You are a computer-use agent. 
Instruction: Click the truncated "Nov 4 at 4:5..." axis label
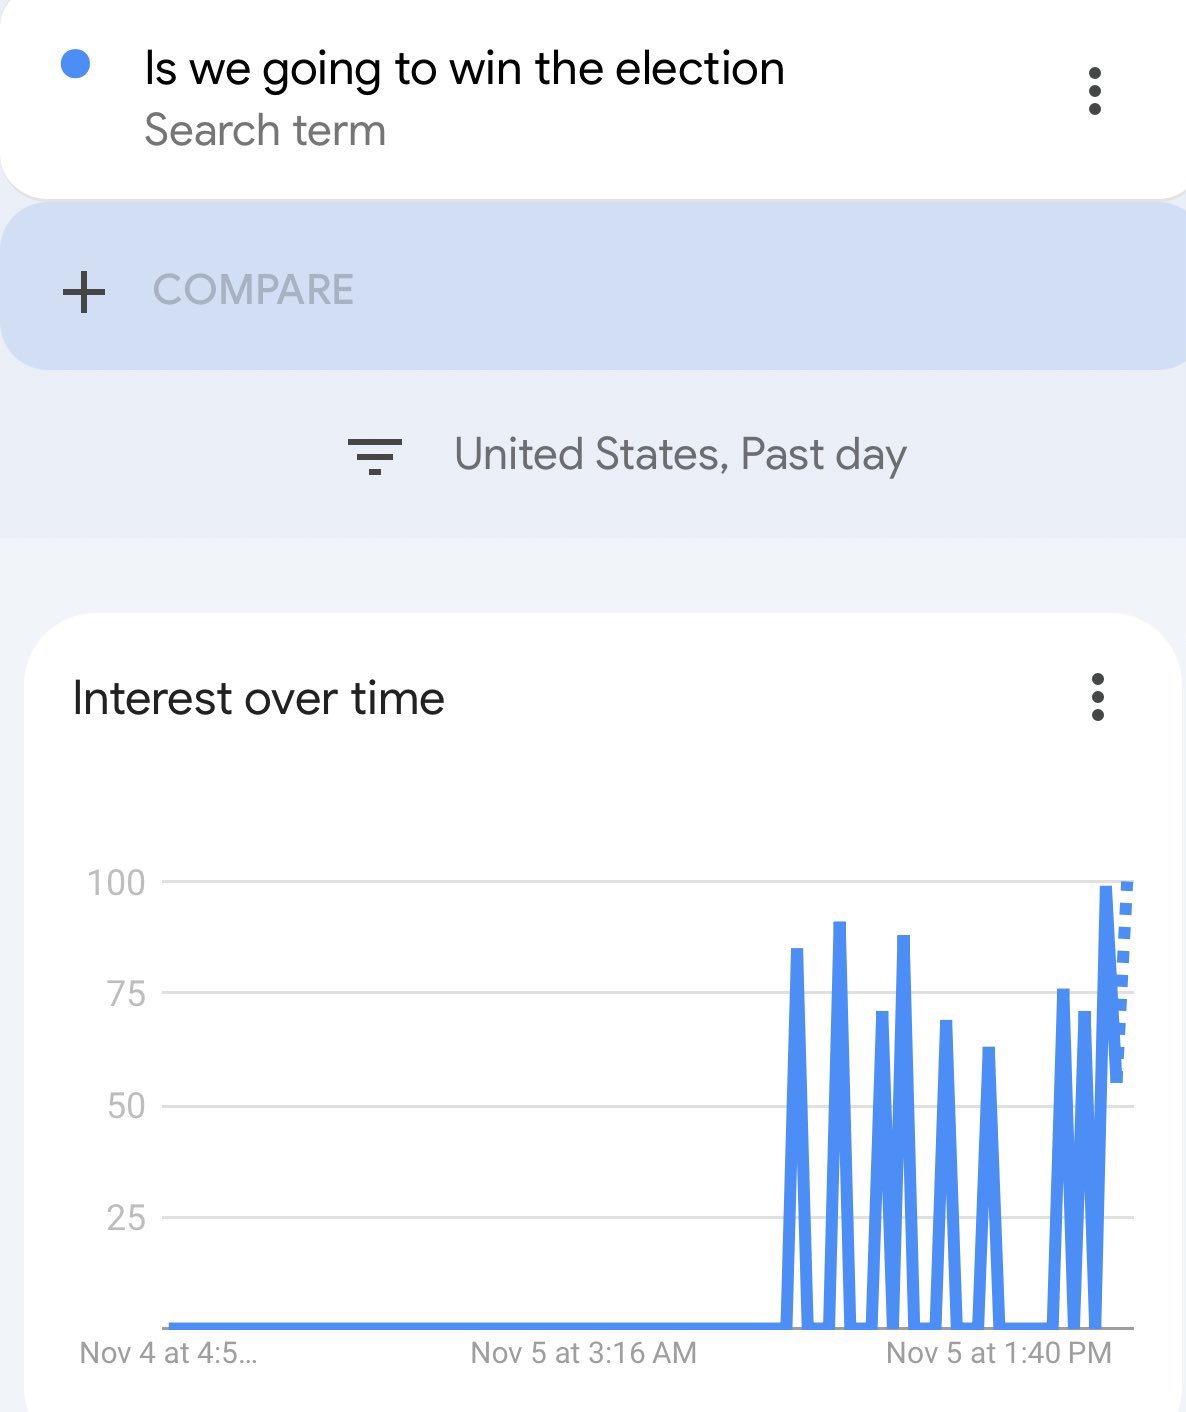point(168,1353)
